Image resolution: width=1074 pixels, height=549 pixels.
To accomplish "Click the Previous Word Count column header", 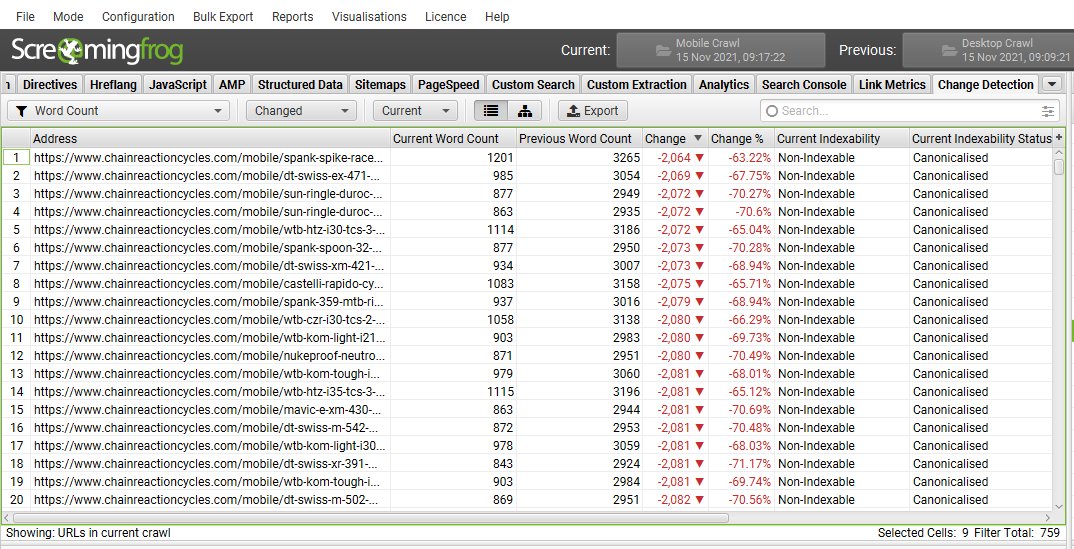I will click(x=579, y=138).
